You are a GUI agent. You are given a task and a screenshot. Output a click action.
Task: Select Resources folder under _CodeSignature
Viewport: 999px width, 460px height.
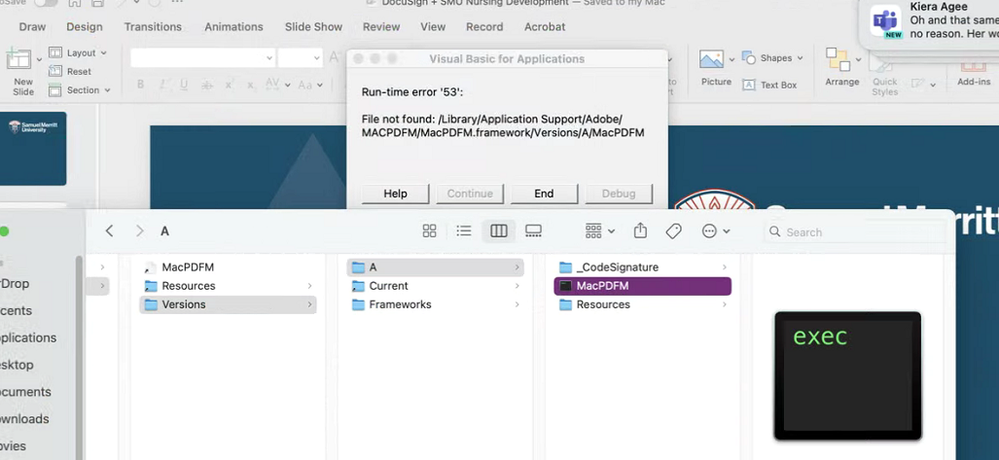pyautogui.click(x=643, y=305)
